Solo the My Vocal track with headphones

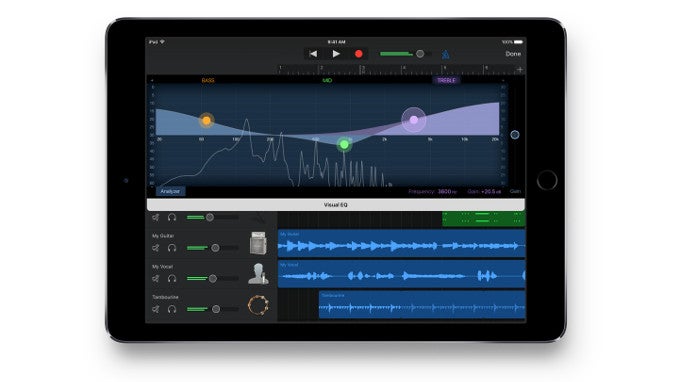click(172, 279)
